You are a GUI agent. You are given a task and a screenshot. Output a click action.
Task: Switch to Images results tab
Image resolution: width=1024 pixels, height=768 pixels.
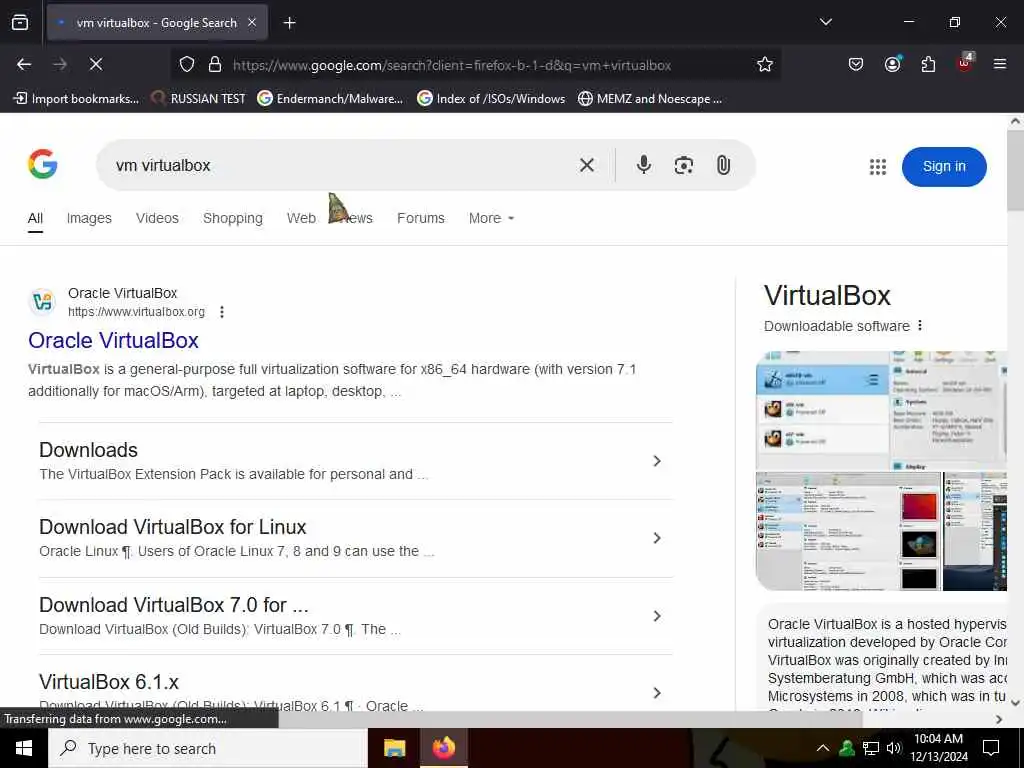point(89,218)
